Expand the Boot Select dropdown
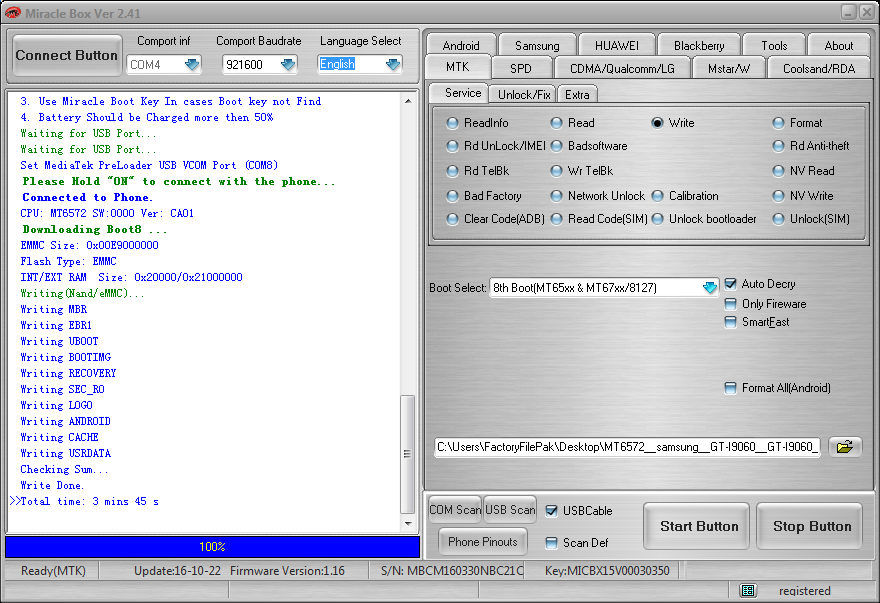This screenshot has height=603, width=880. [x=709, y=287]
